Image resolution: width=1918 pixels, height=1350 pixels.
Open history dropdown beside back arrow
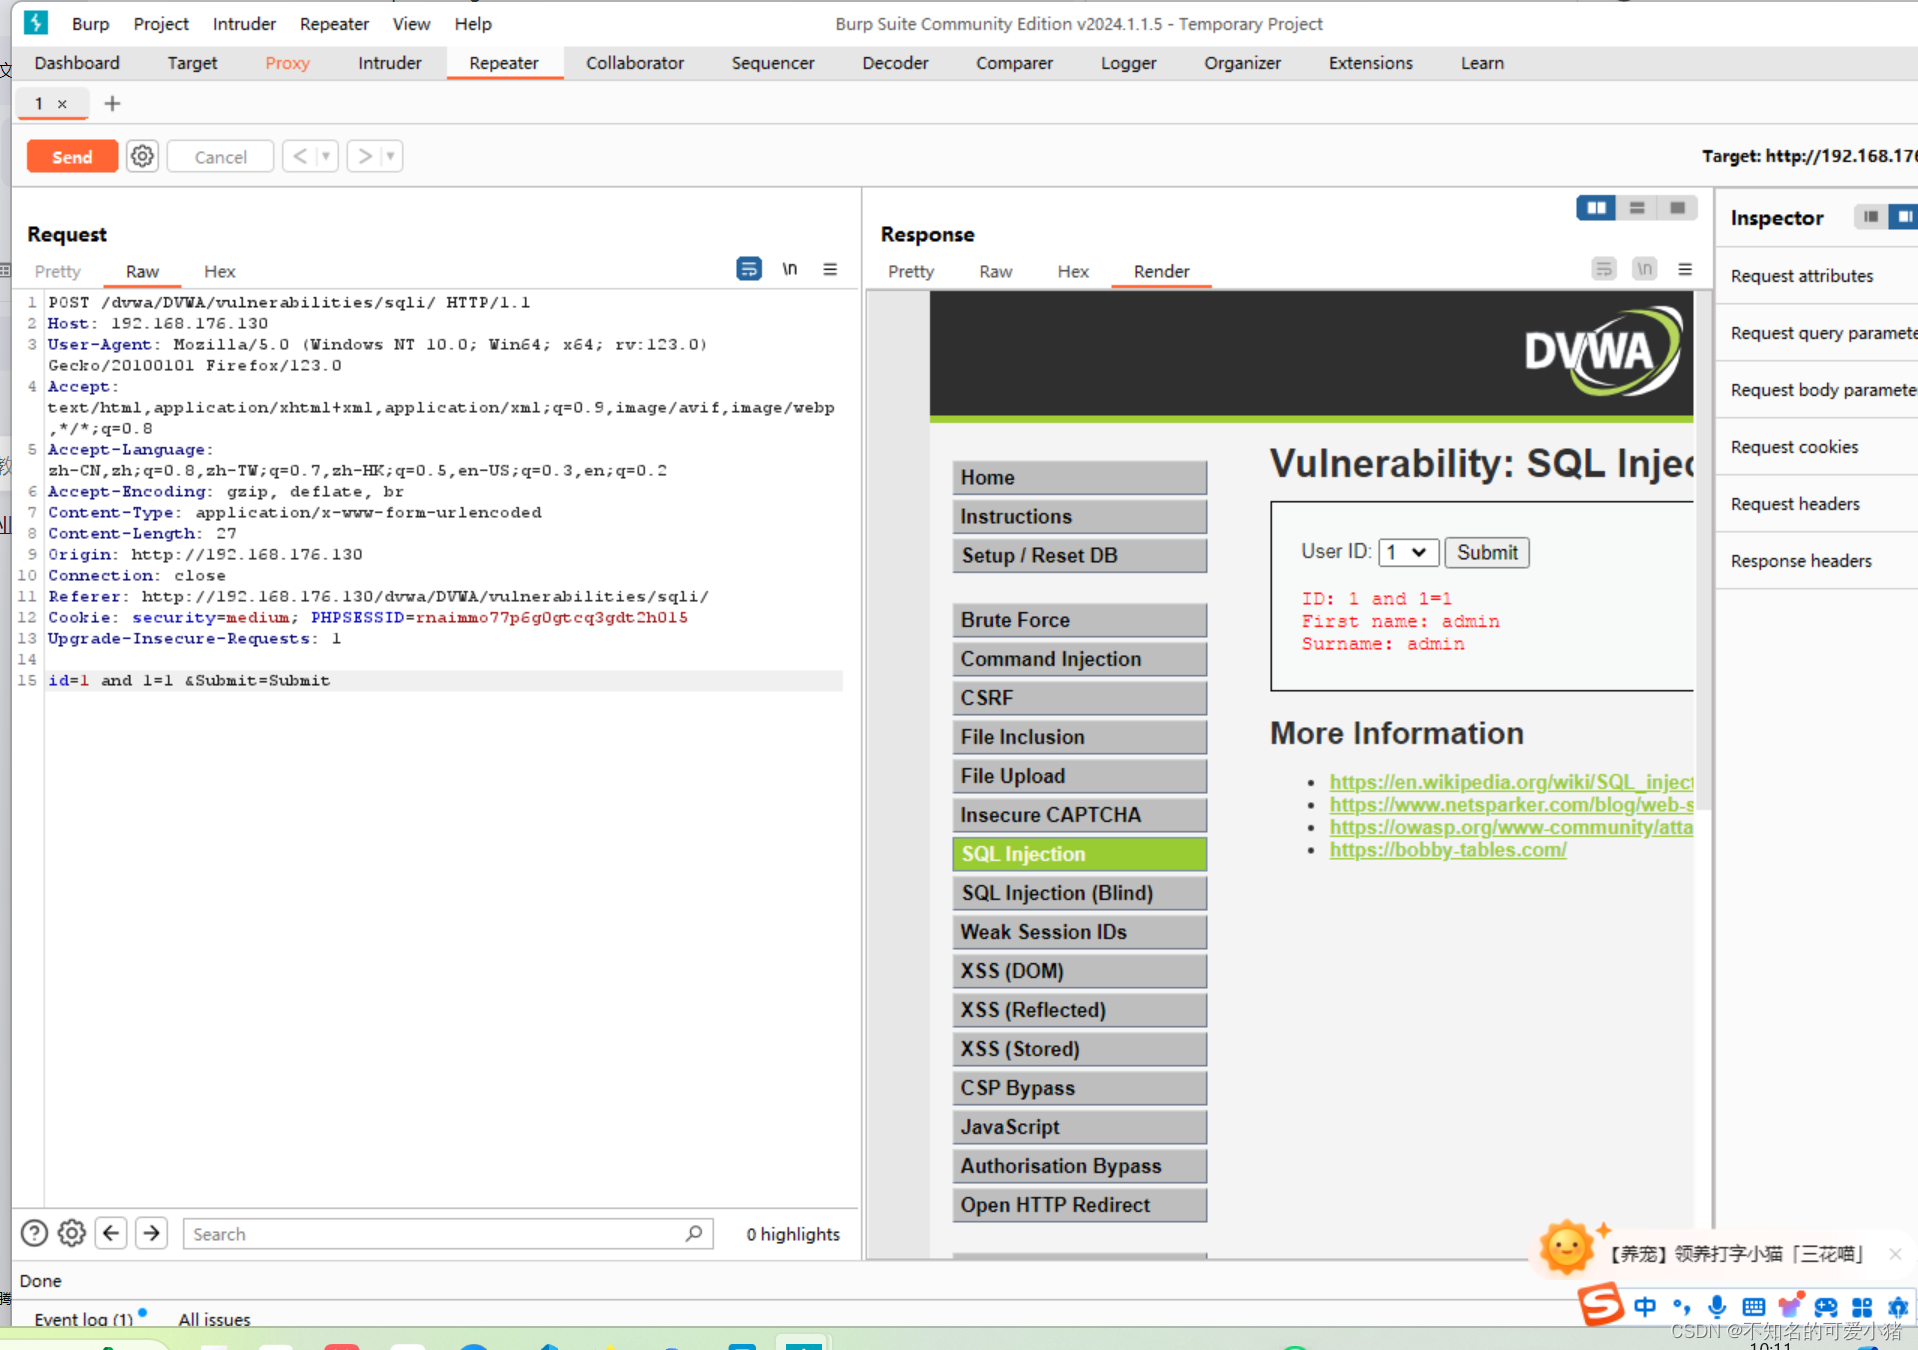tap(326, 156)
